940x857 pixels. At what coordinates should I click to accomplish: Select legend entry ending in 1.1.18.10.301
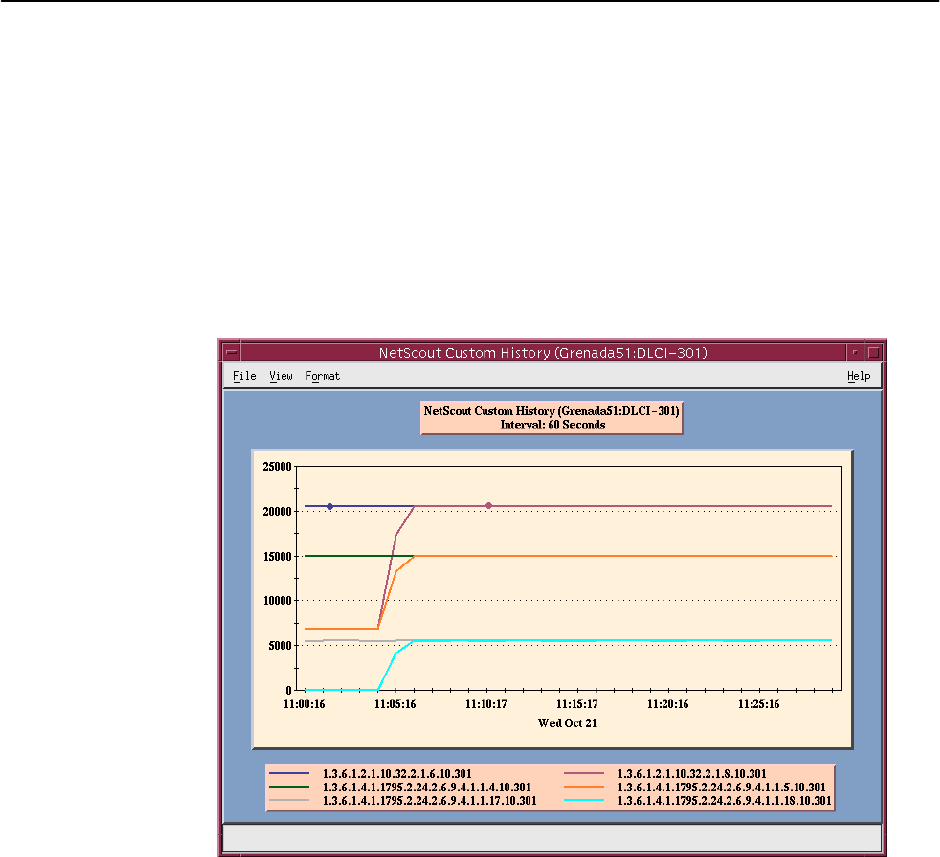pyautogui.click(x=723, y=802)
